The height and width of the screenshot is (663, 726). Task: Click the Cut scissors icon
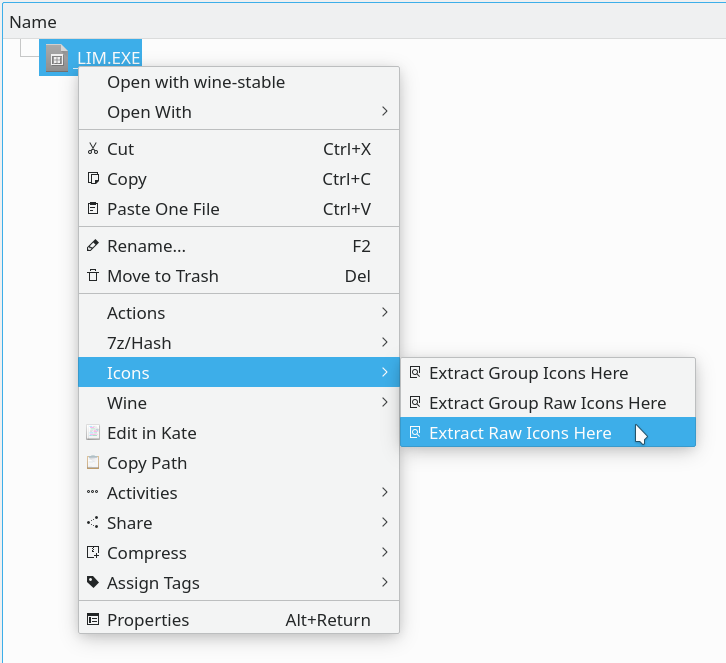pos(93,149)
